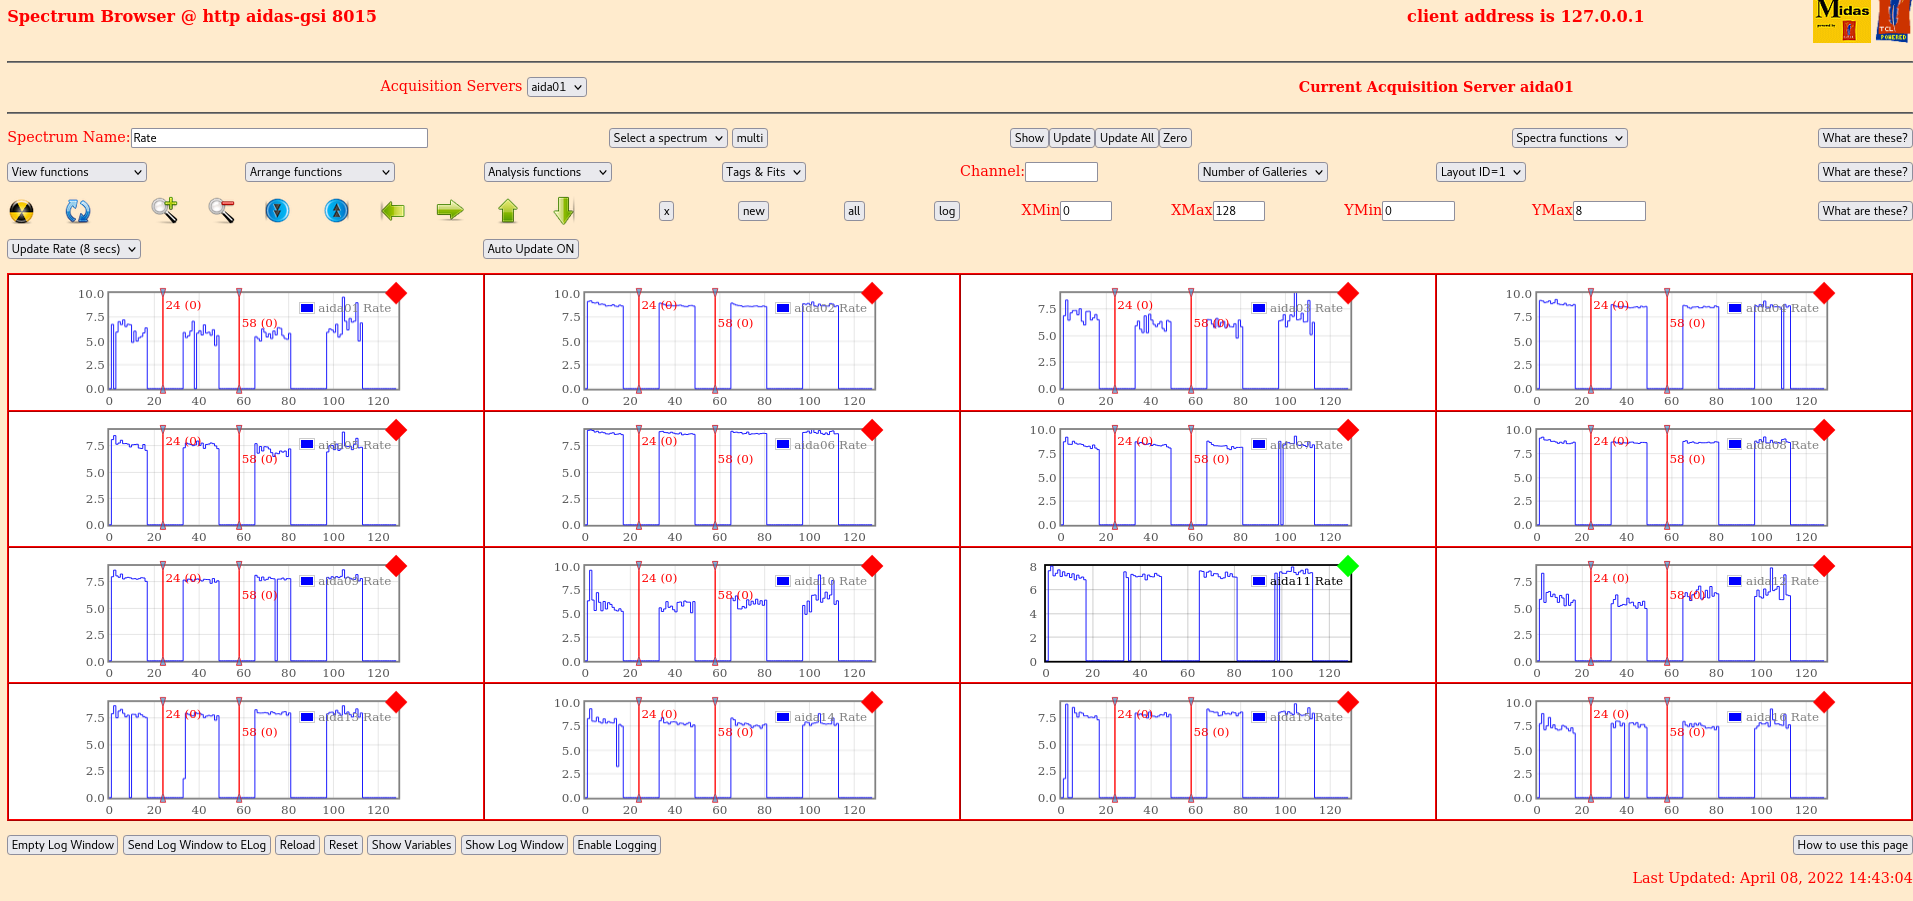Open the Number of Galleries dropdown
This screenshot has width=1913, height=901.
[1262, 172]
